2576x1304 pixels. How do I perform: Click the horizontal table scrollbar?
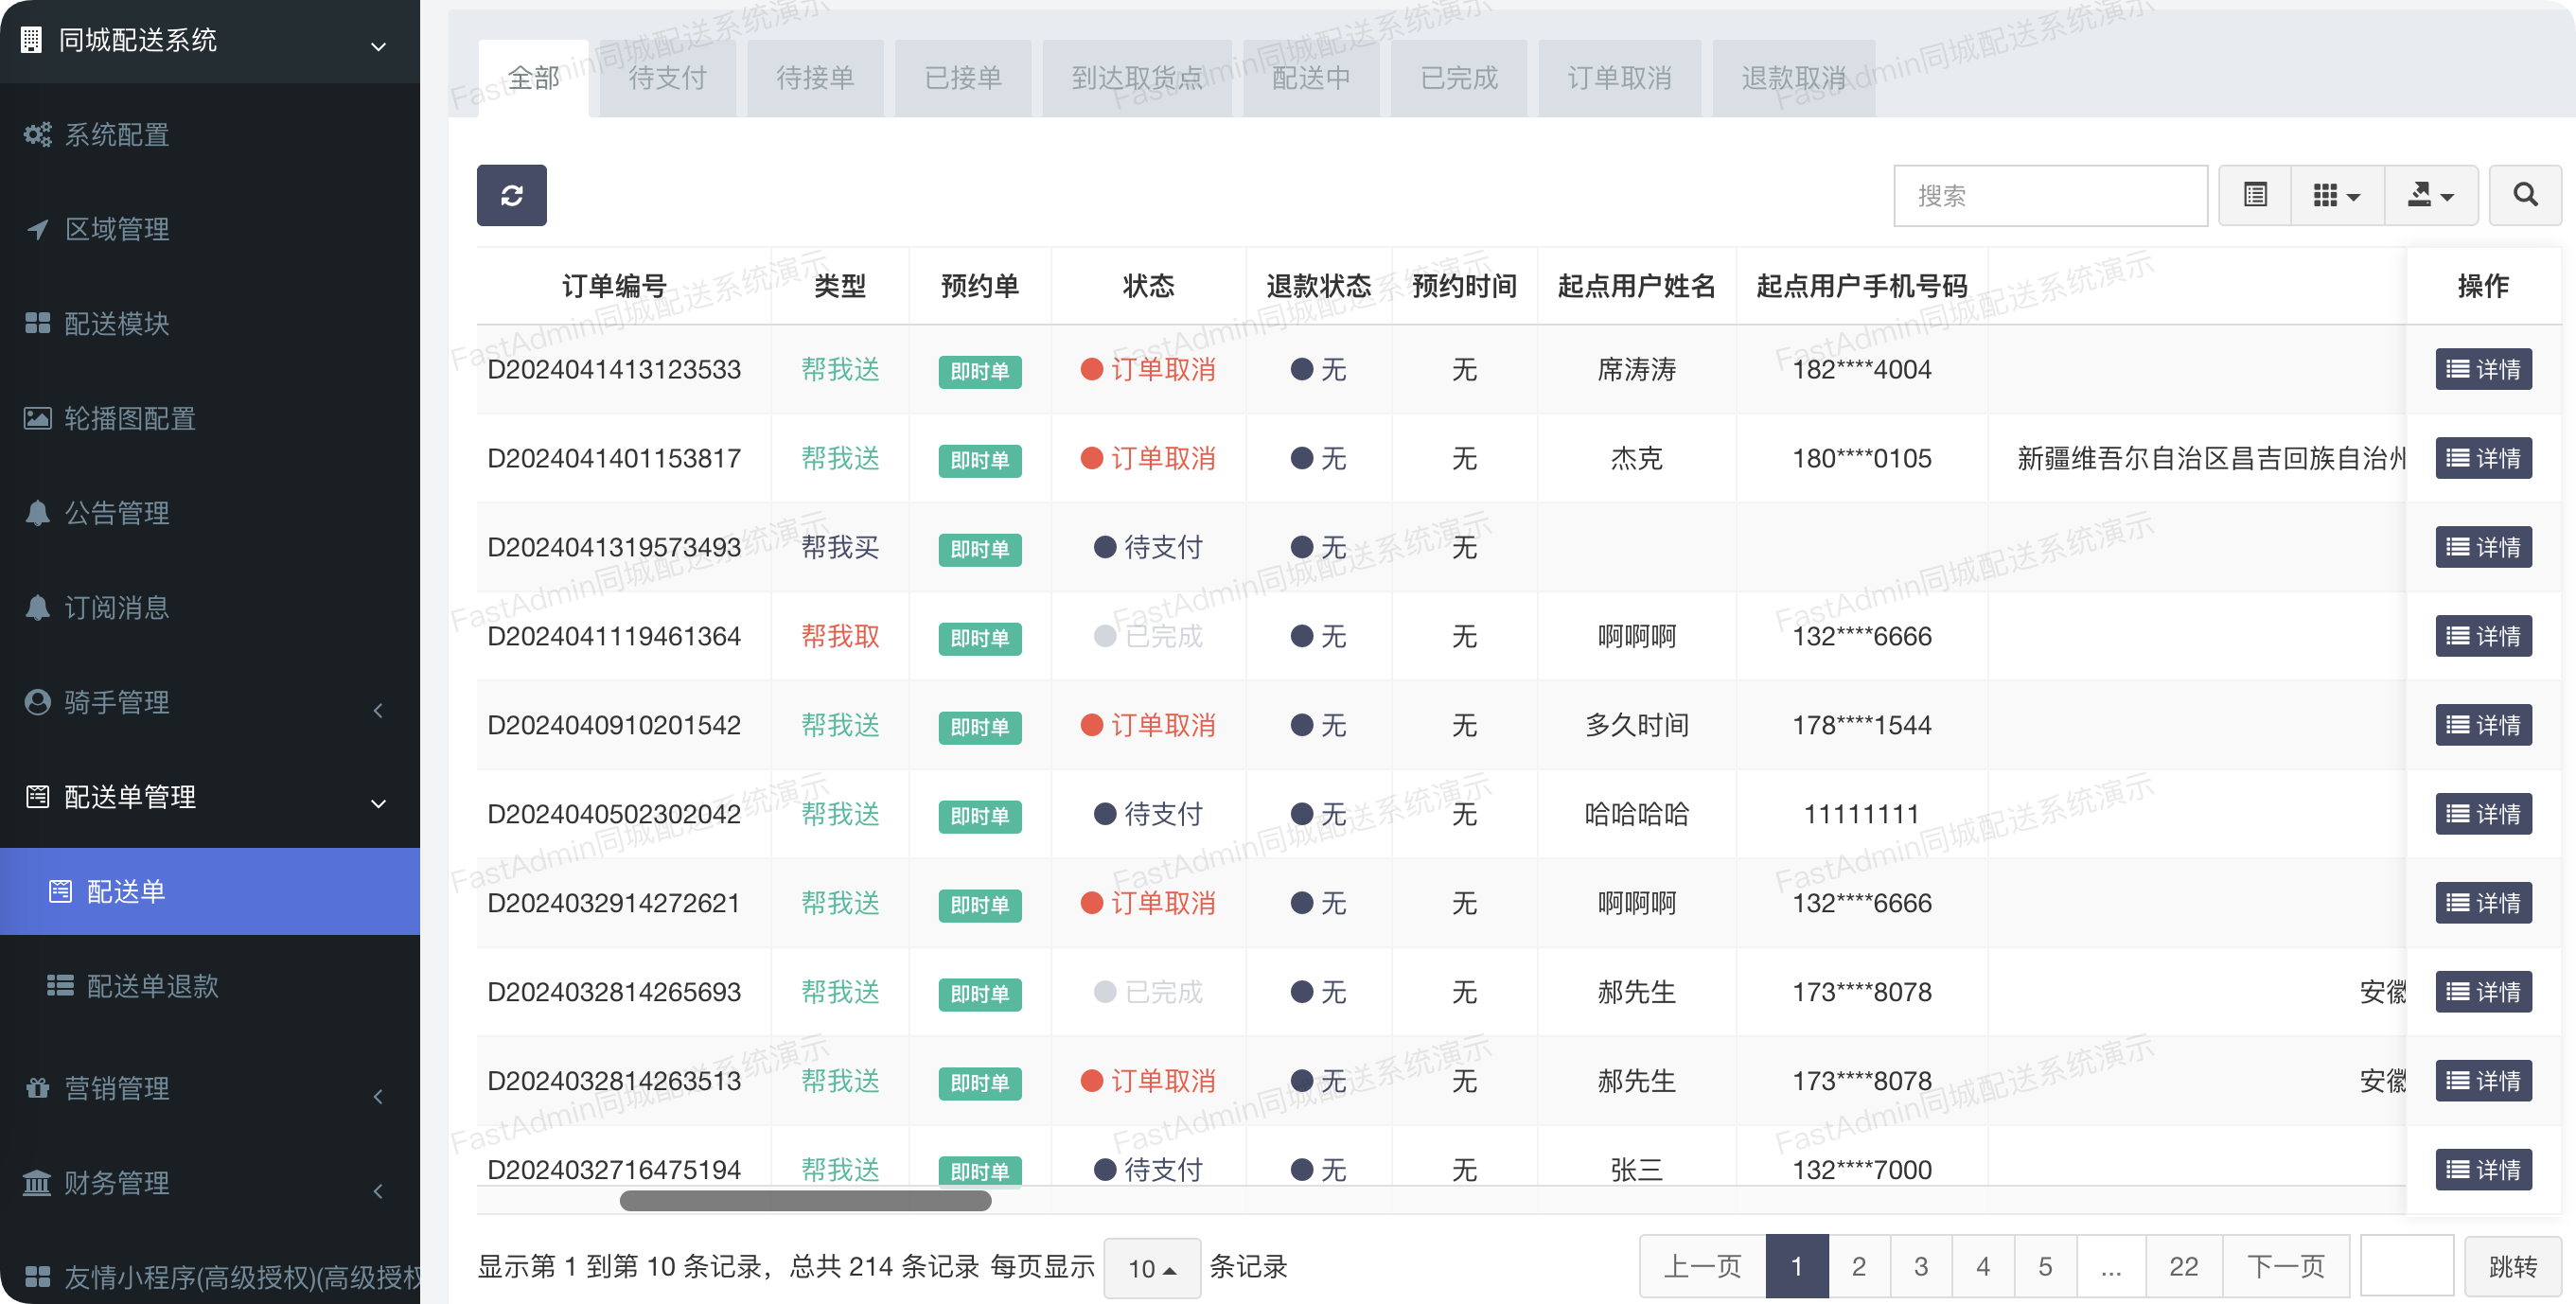point(805,1200)
